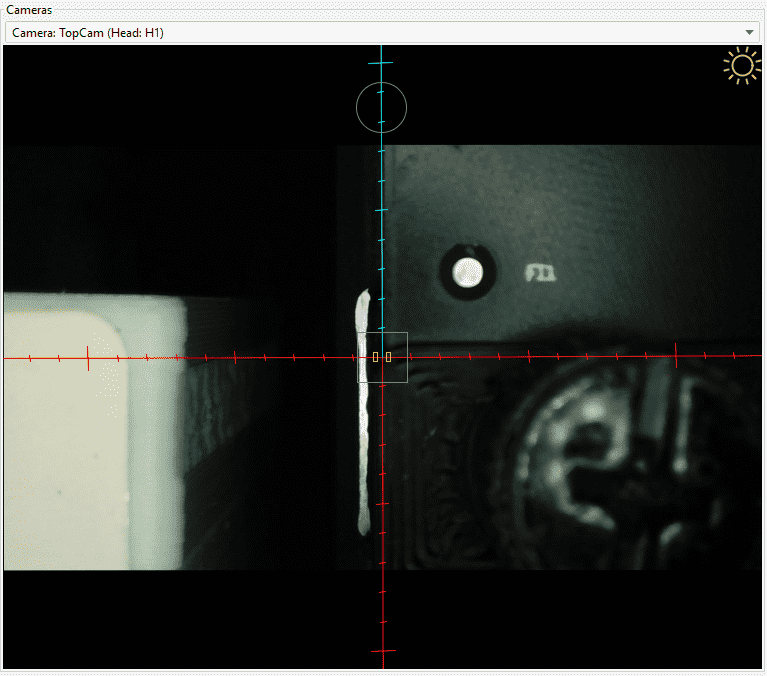Screen dimensions: 767x676
Task: Click the crosshair center intersection point
Action: tap(382, 357)
